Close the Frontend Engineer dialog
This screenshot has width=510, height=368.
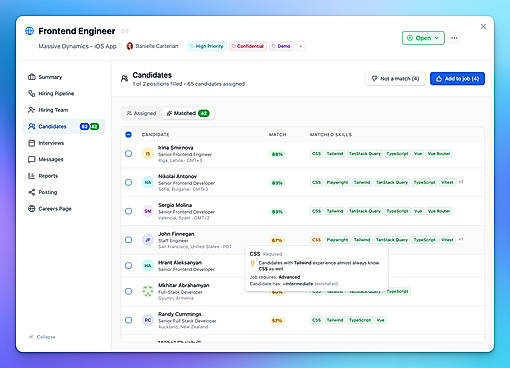pyautogui.click(x=483, y=26)
